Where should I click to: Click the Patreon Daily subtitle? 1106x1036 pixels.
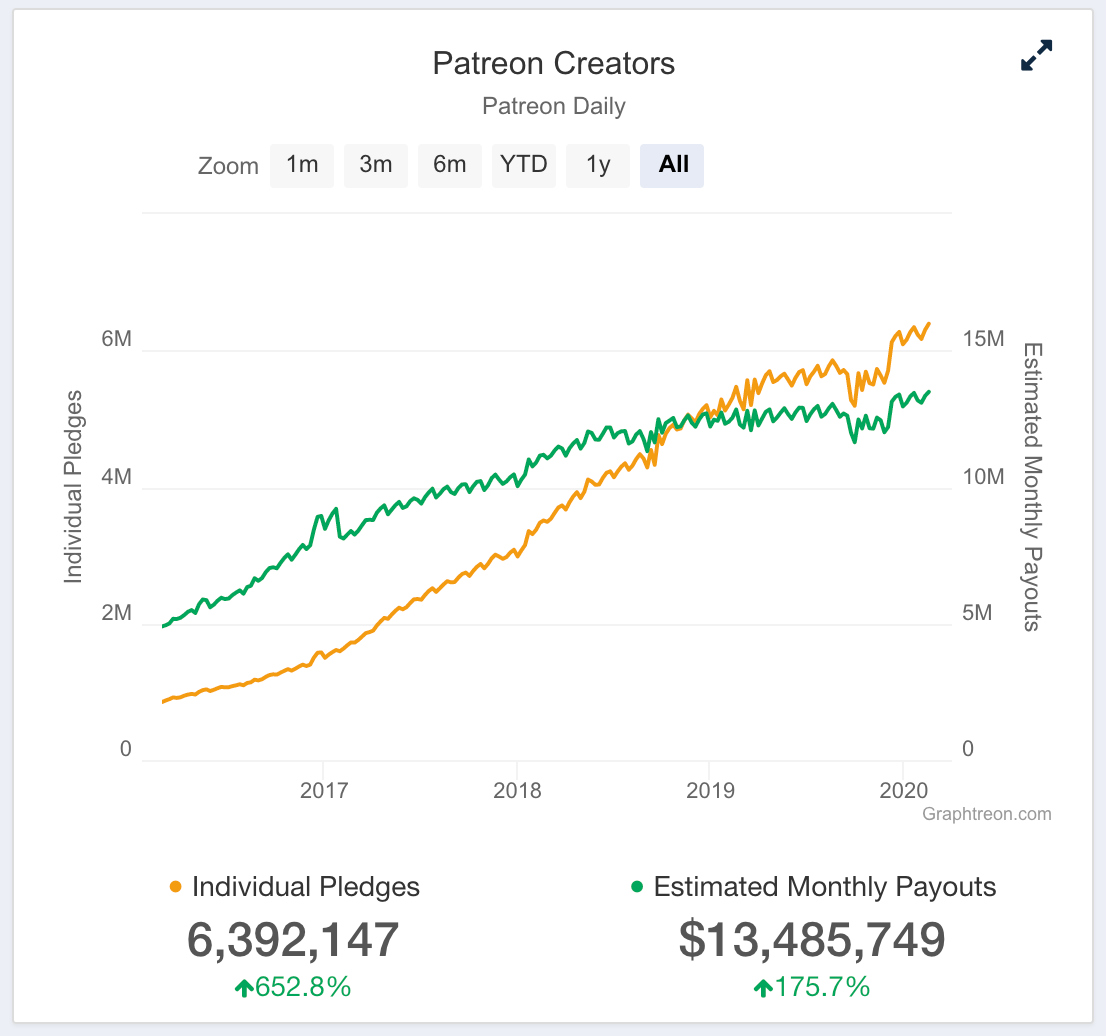pos(553,106)
